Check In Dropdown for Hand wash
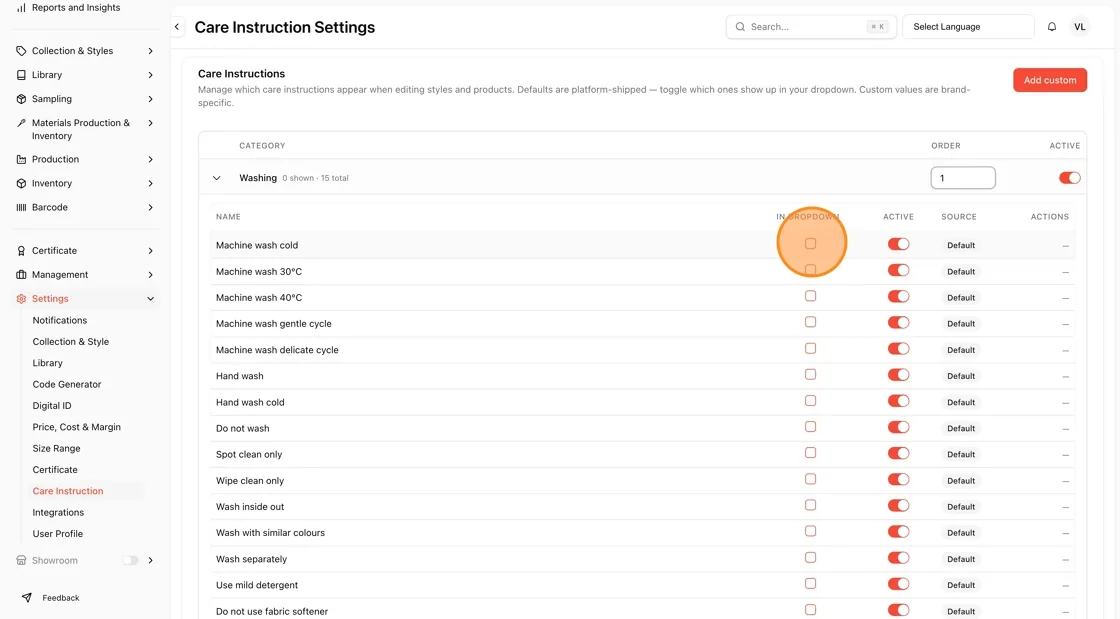The width and height of the screenshot is (1120, 619). (x=810, y=374)
